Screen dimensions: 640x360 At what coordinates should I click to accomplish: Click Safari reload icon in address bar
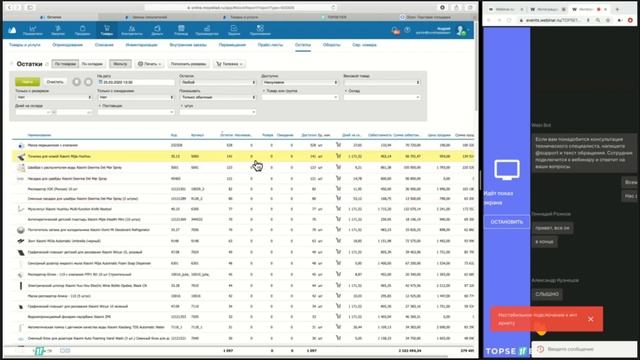point(333,7)
